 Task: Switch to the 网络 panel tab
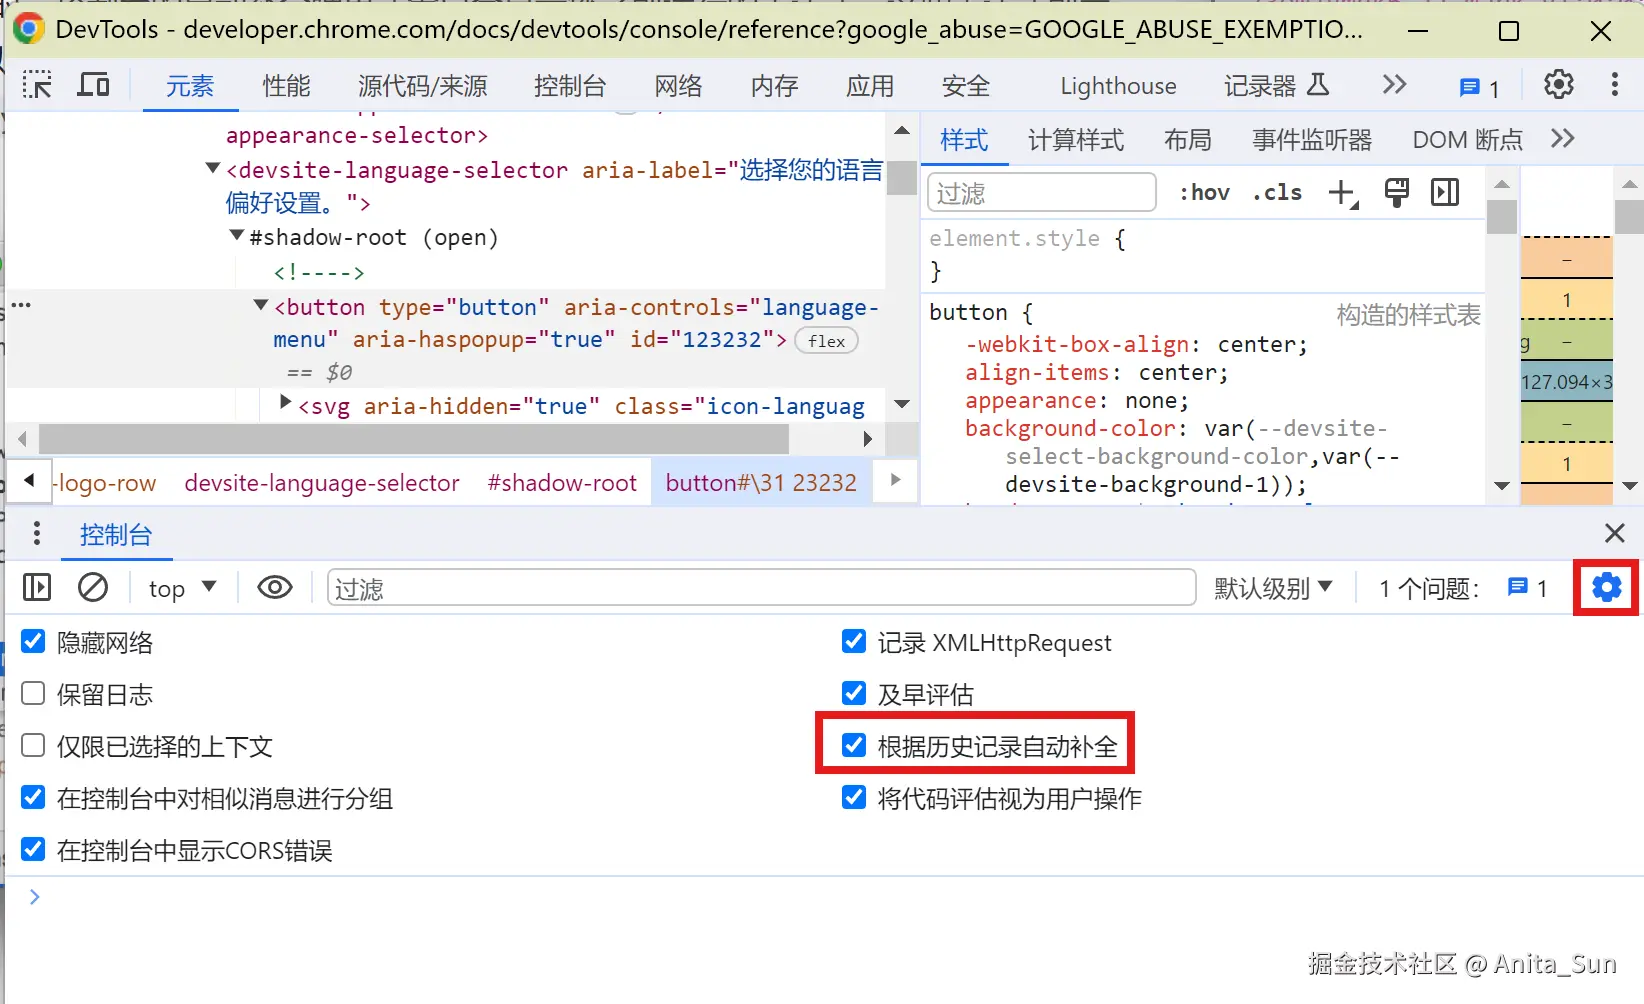click(679, 86)
